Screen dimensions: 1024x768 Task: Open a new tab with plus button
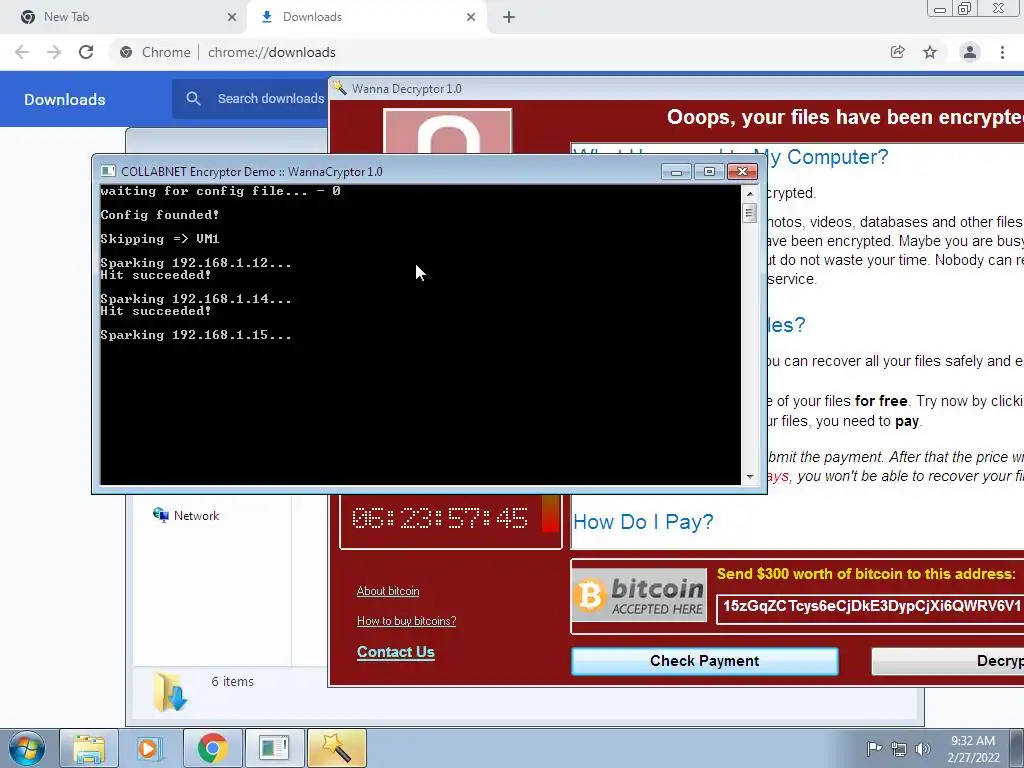tap(509, 17)
